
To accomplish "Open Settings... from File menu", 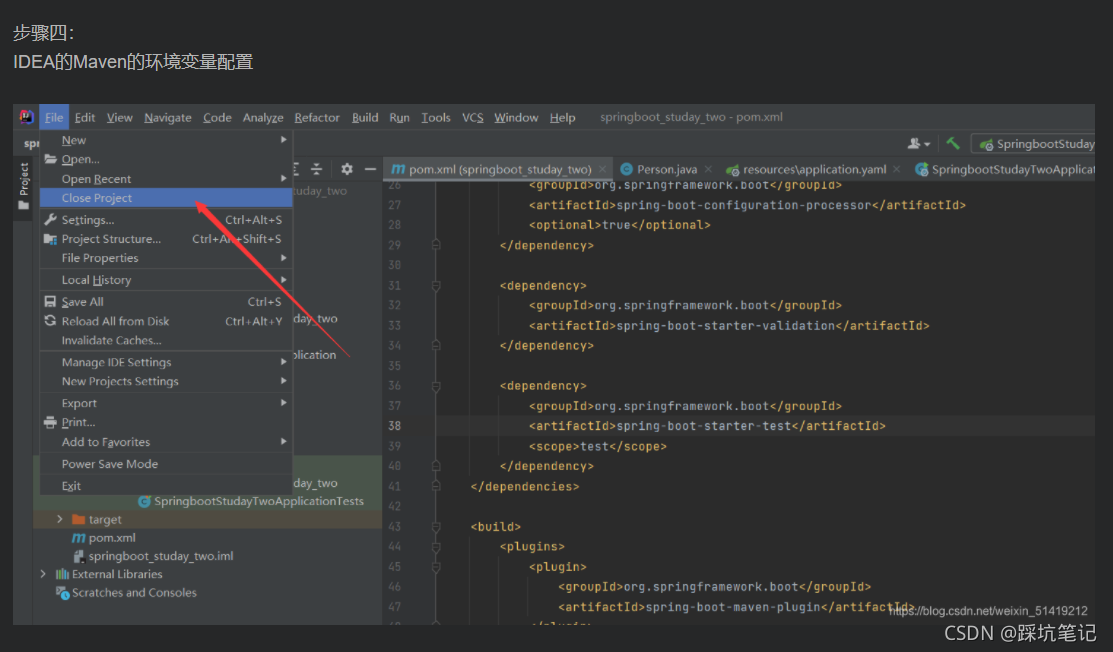I will [166, 220].
